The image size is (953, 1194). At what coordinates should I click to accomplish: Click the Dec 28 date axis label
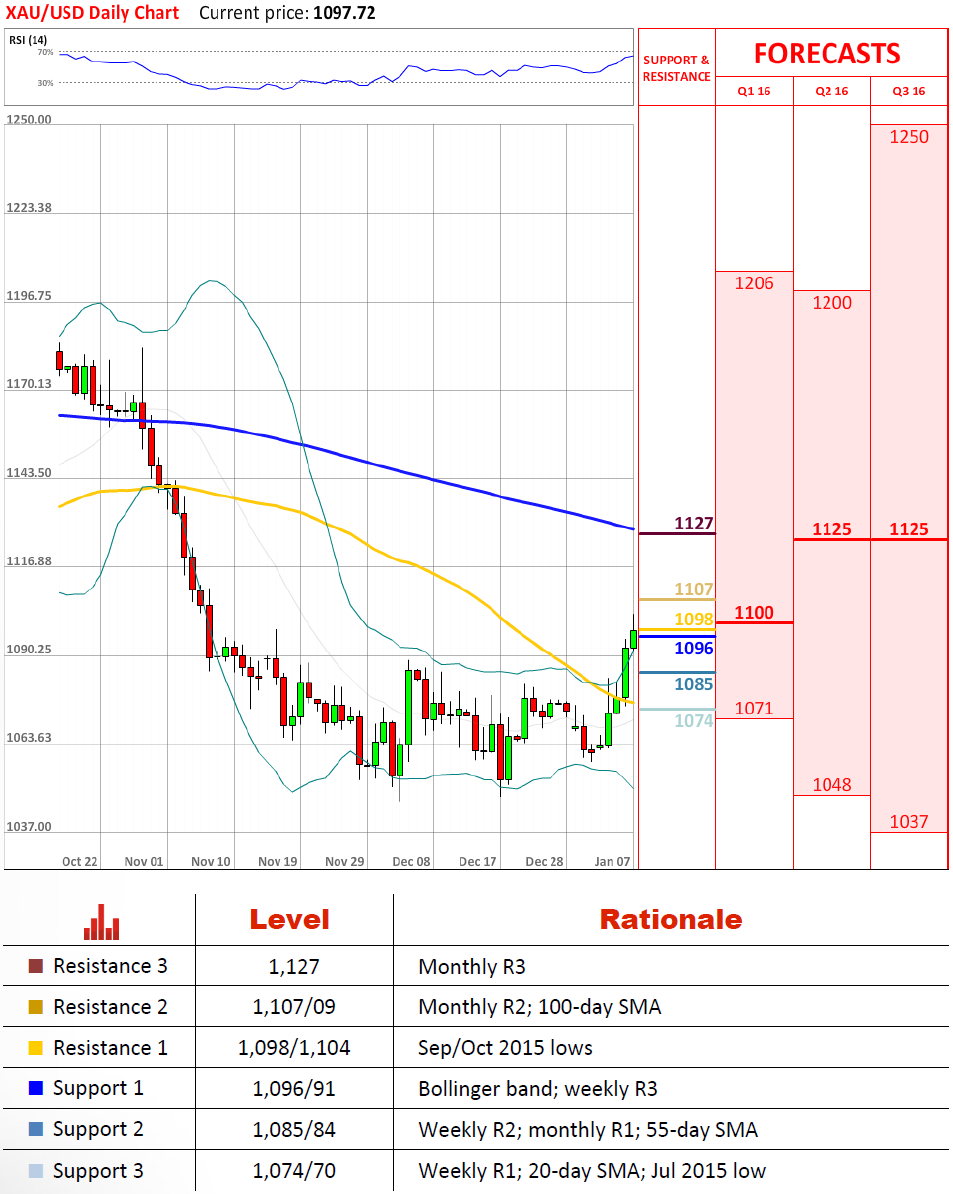pyautogui.click(x=544, y=861)
